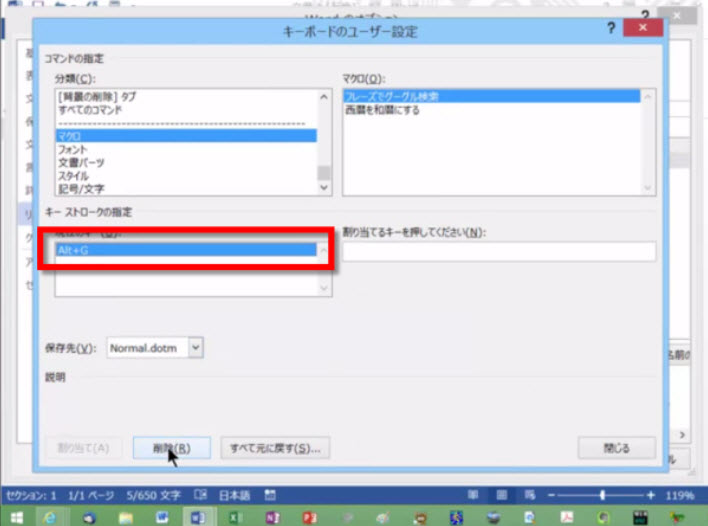
Task: Click the dialog help question mark icon
Action: coord(611,29)
